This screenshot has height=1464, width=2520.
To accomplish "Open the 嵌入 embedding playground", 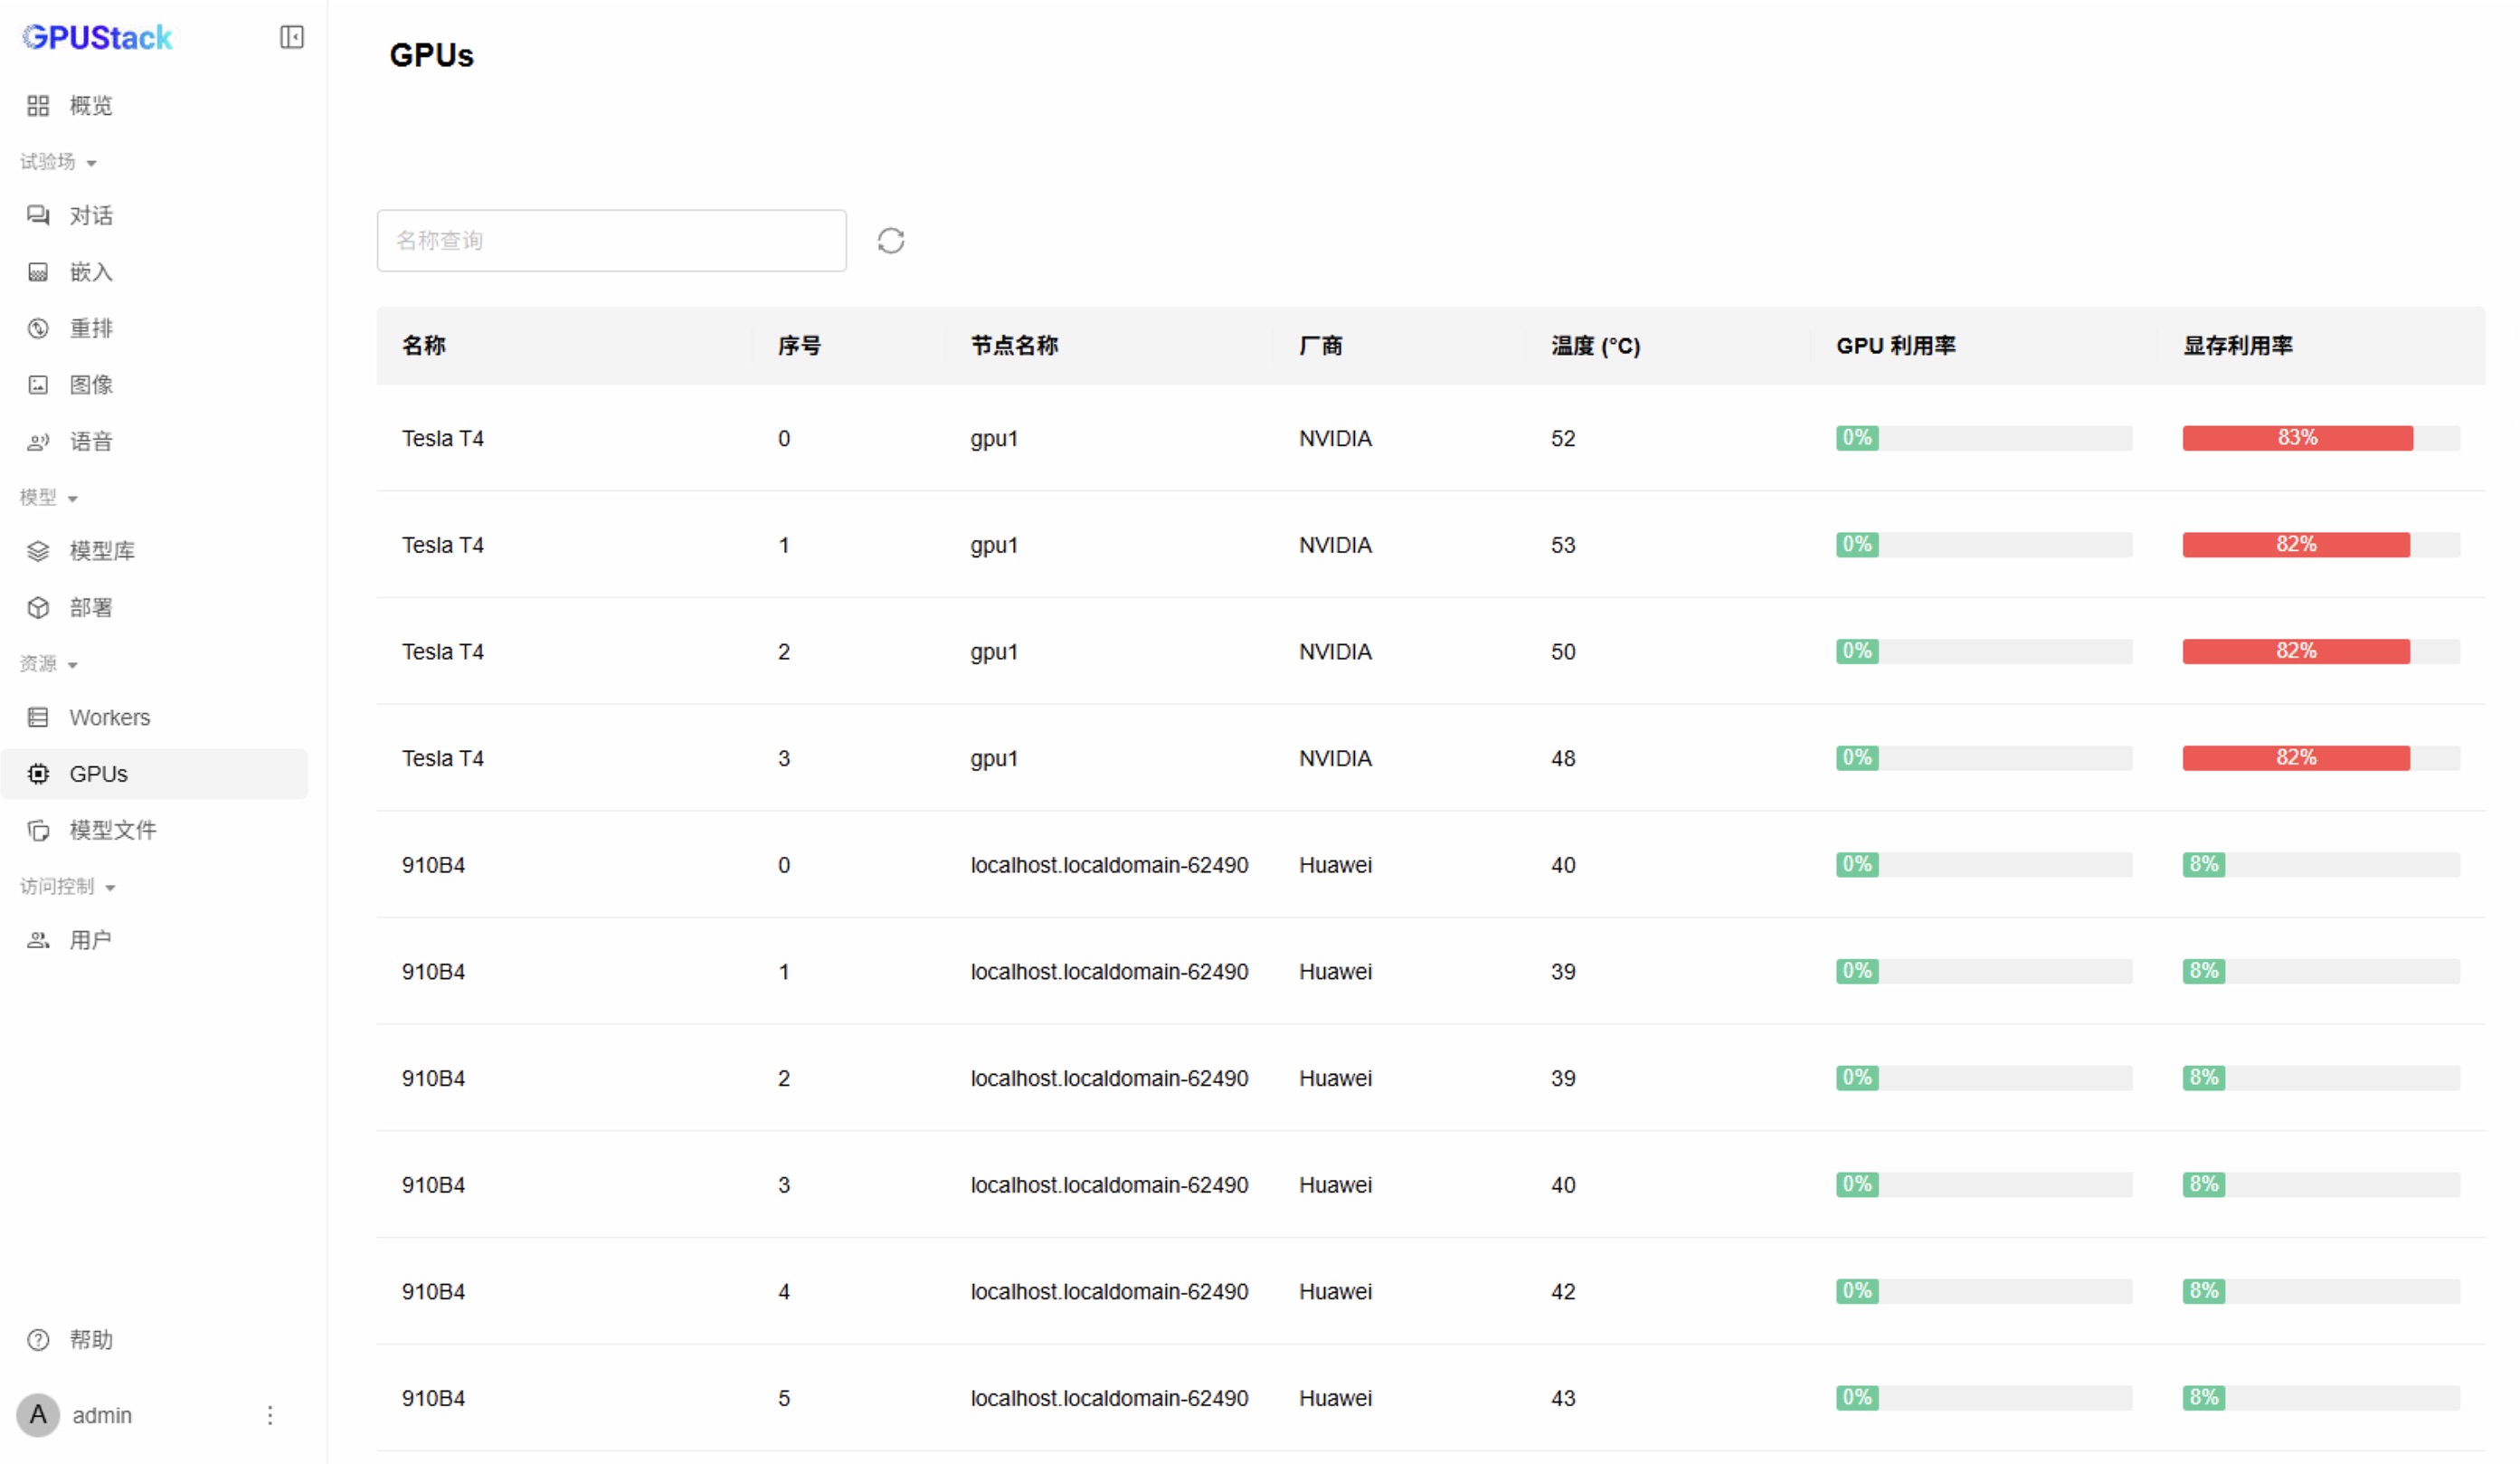I will point(90,272).
